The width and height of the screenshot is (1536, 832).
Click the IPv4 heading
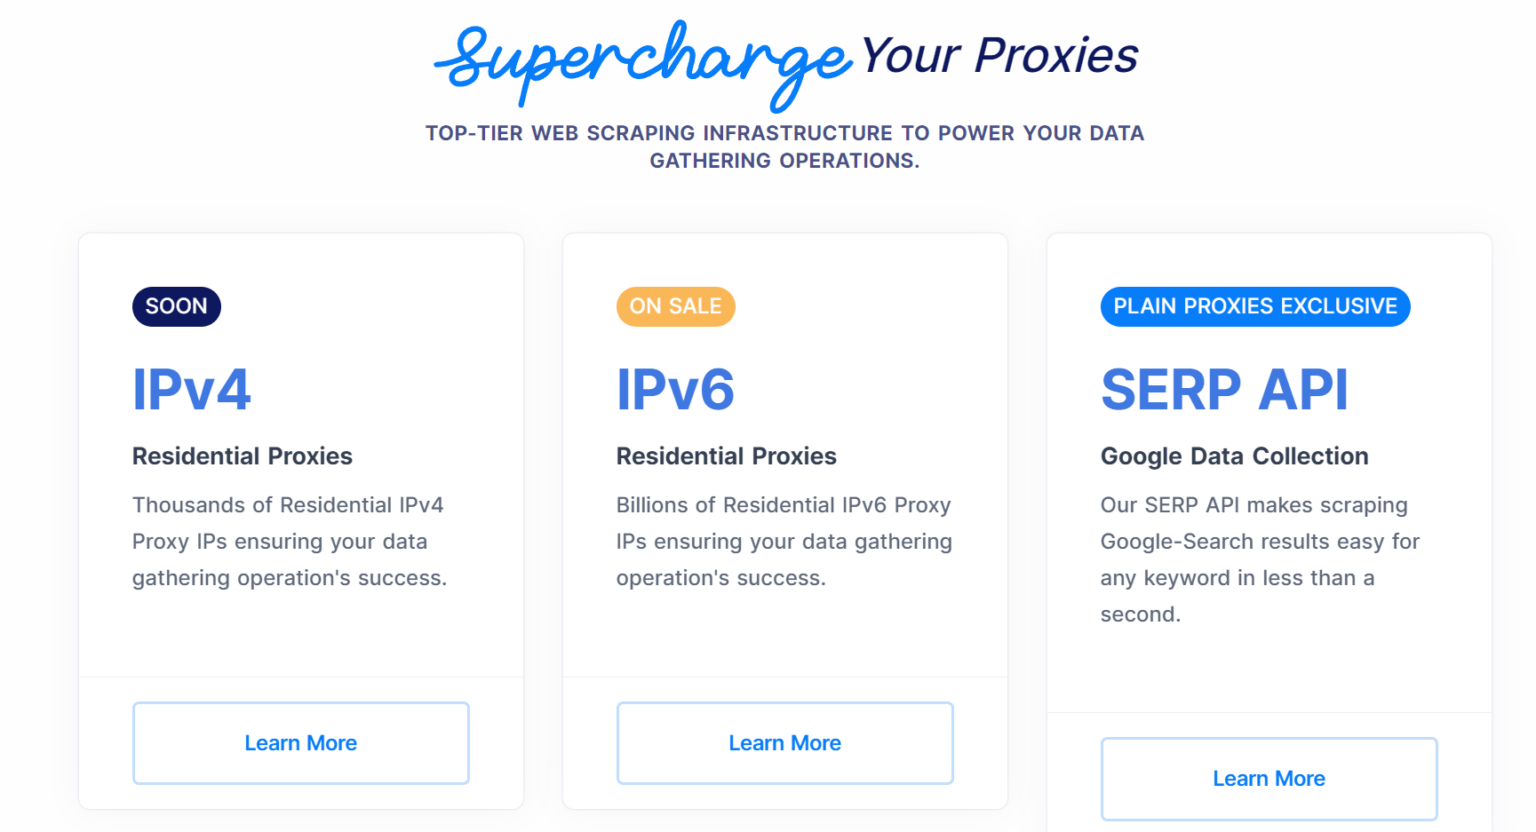coord(191,389)
